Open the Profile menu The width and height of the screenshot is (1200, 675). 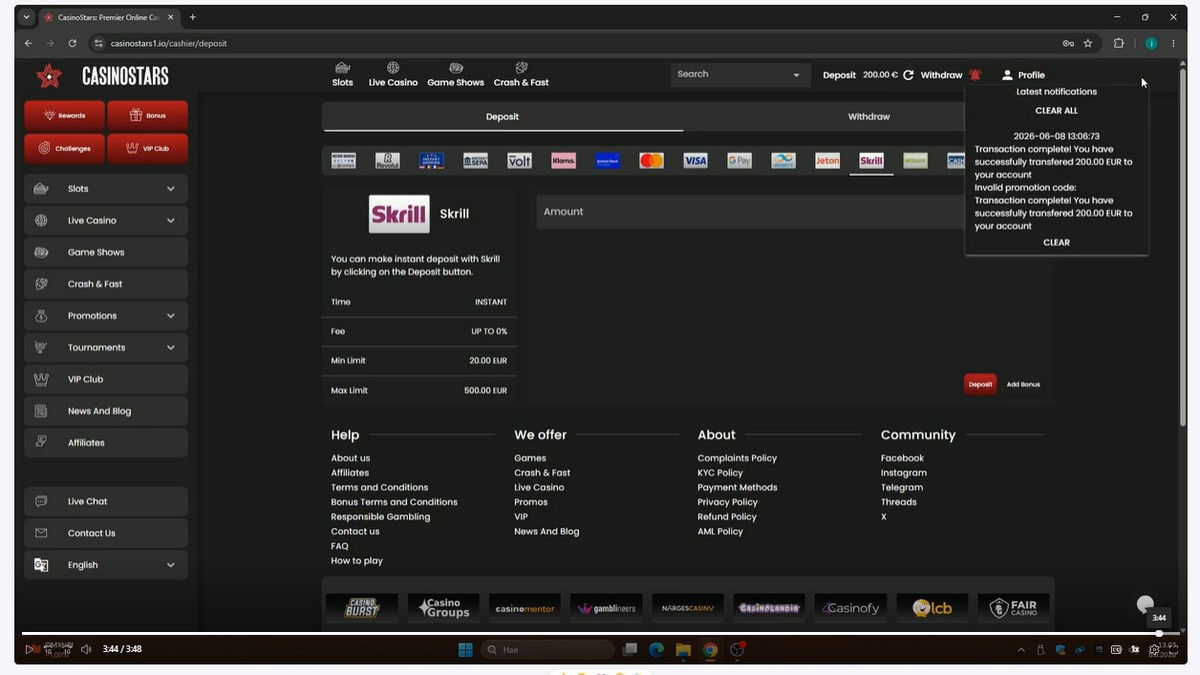(1023, 75)
